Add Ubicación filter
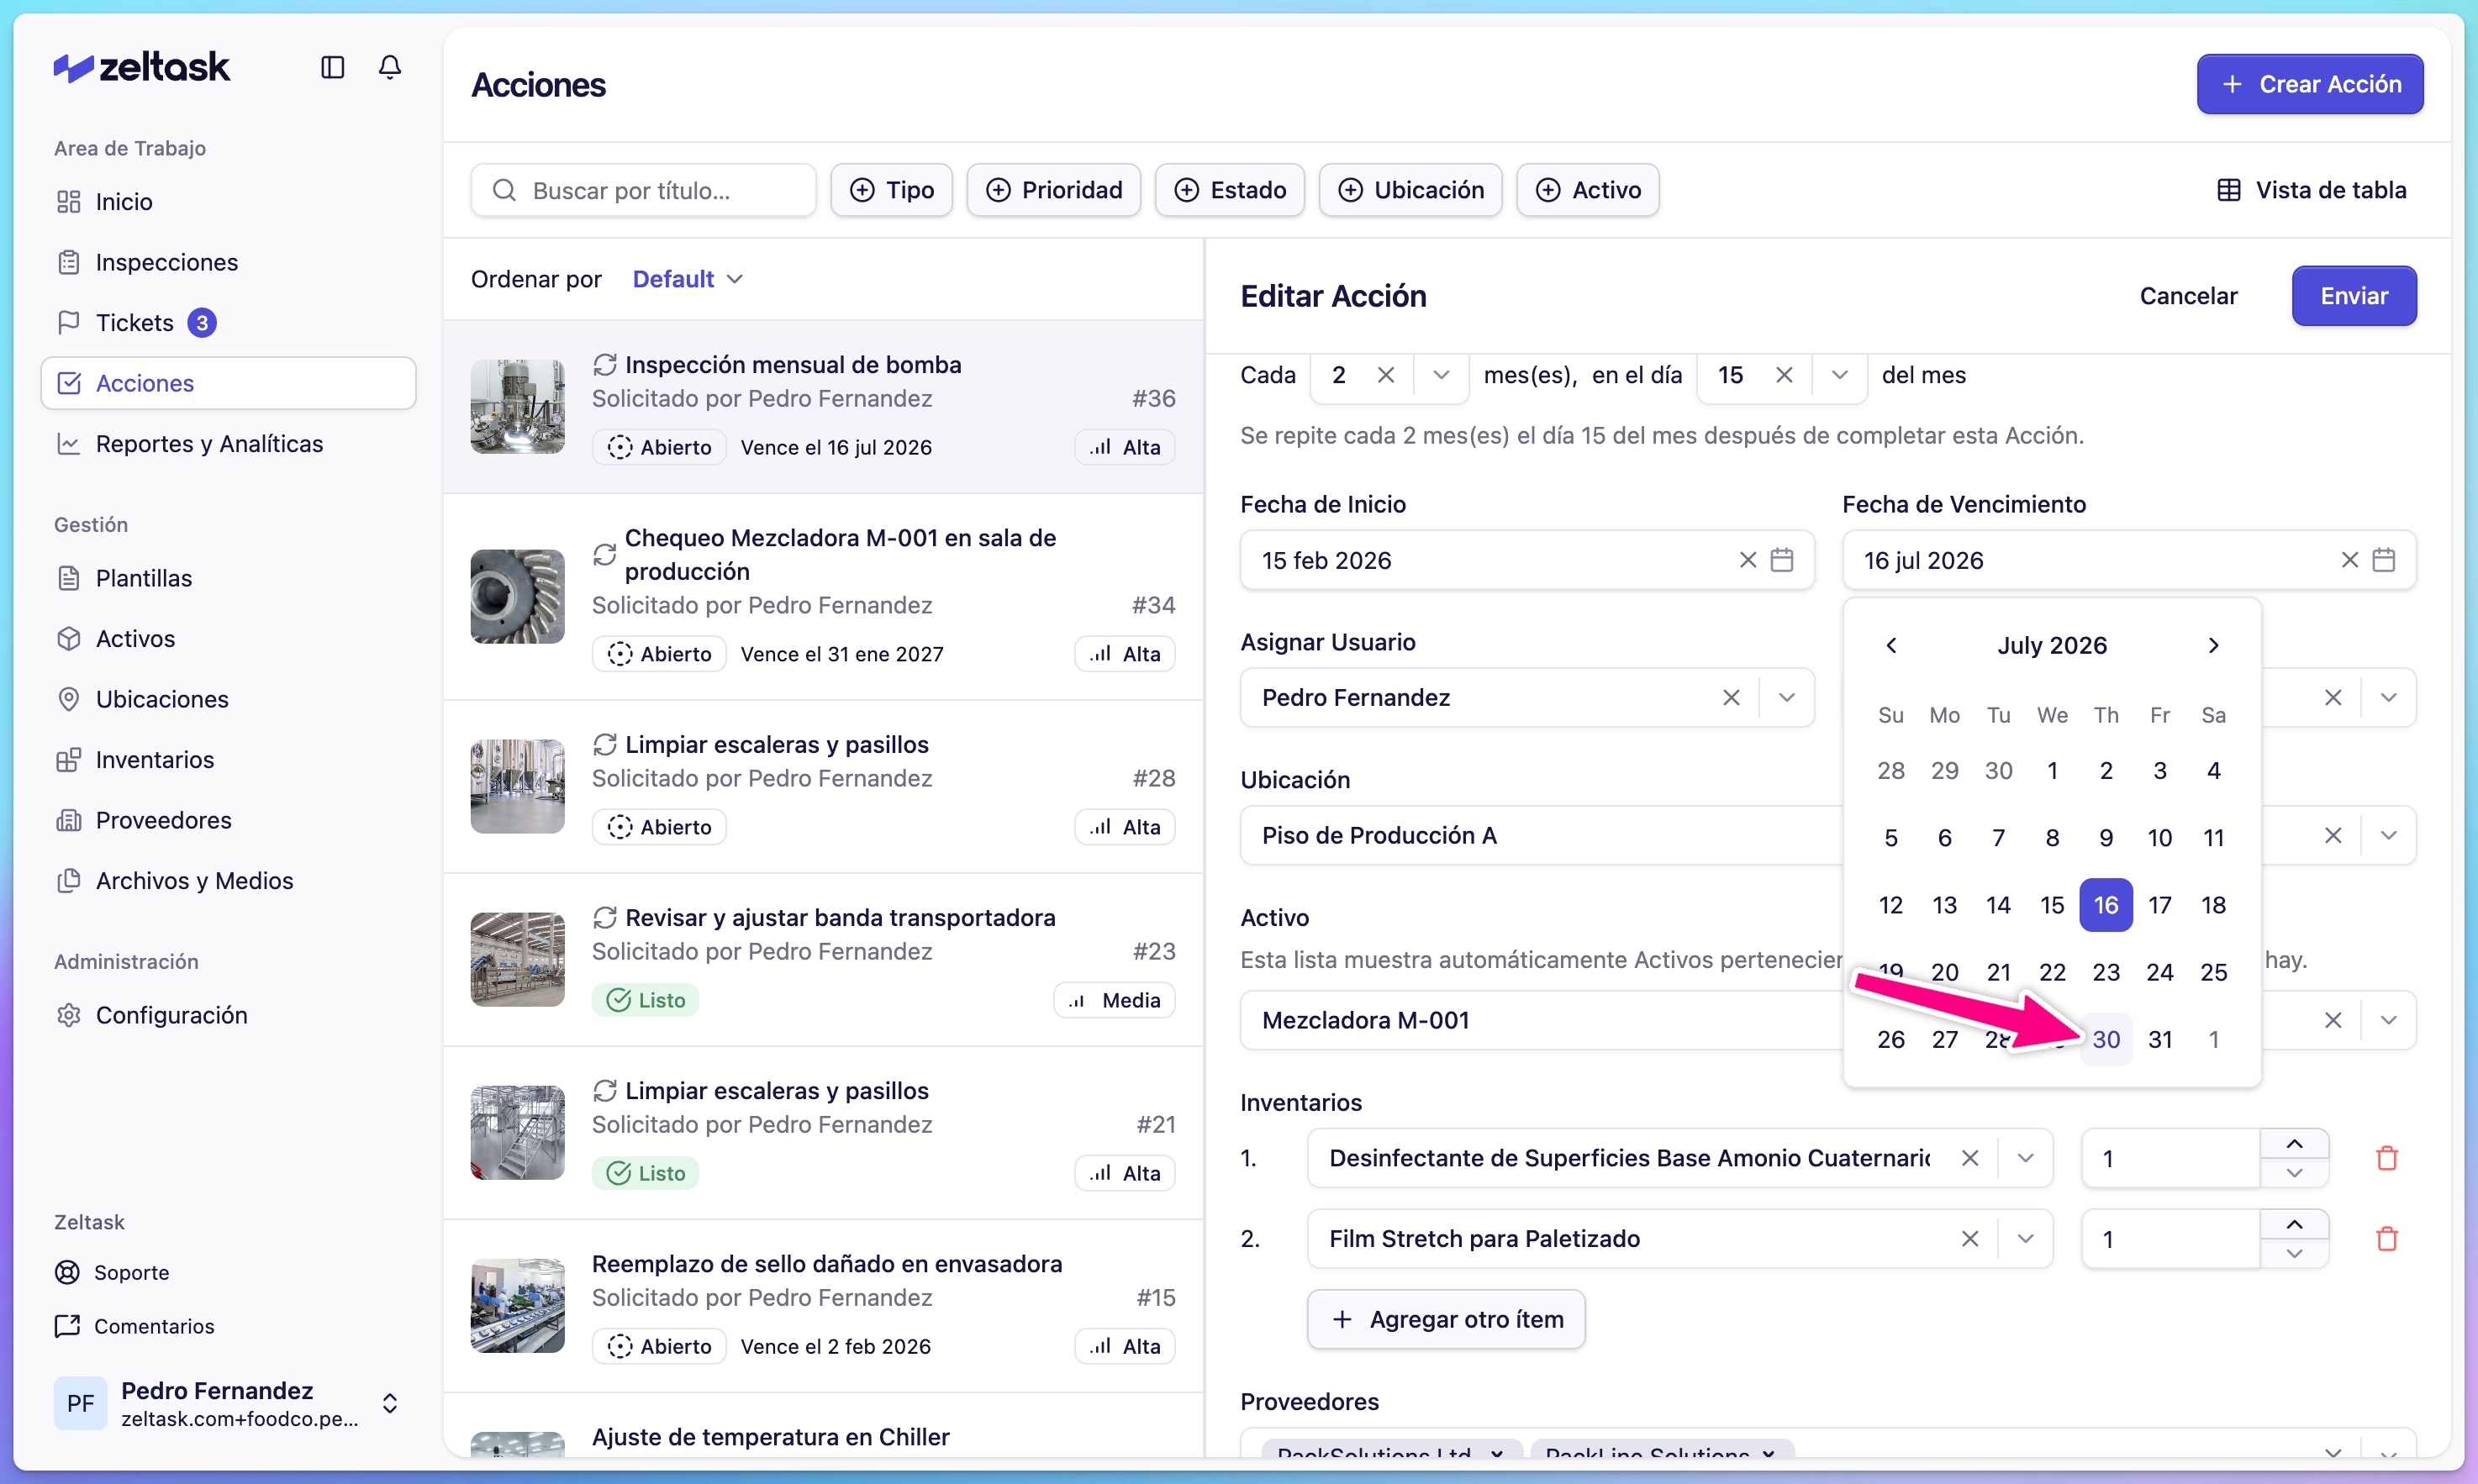This screenshot has width=2478, height=1484. [x=1410, y=190]
